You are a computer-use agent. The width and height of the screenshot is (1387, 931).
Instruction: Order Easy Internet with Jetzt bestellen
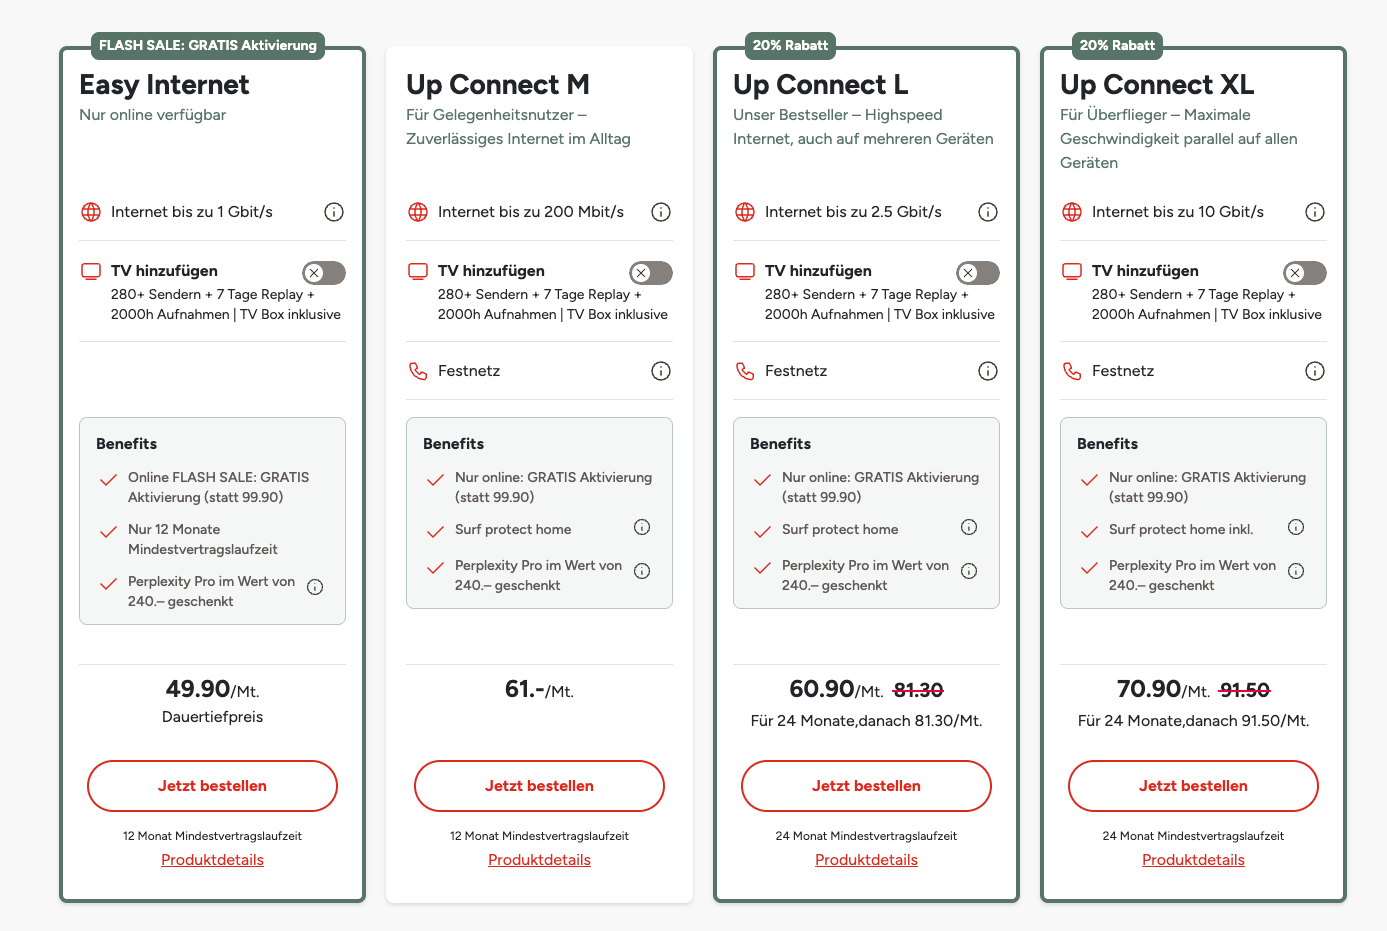point(212,786)
